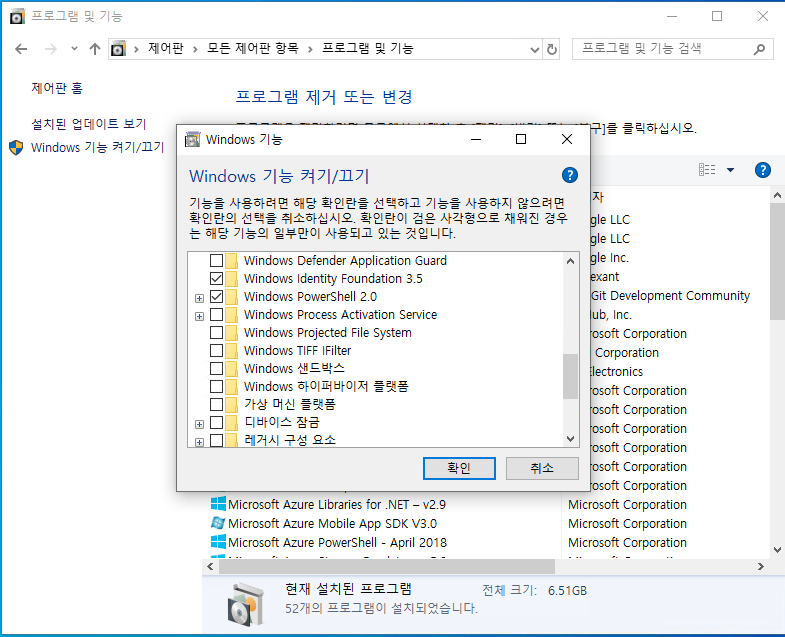Click 프로그램 및 기능 window title icon

pyautogui.click(x=17, y=17)
